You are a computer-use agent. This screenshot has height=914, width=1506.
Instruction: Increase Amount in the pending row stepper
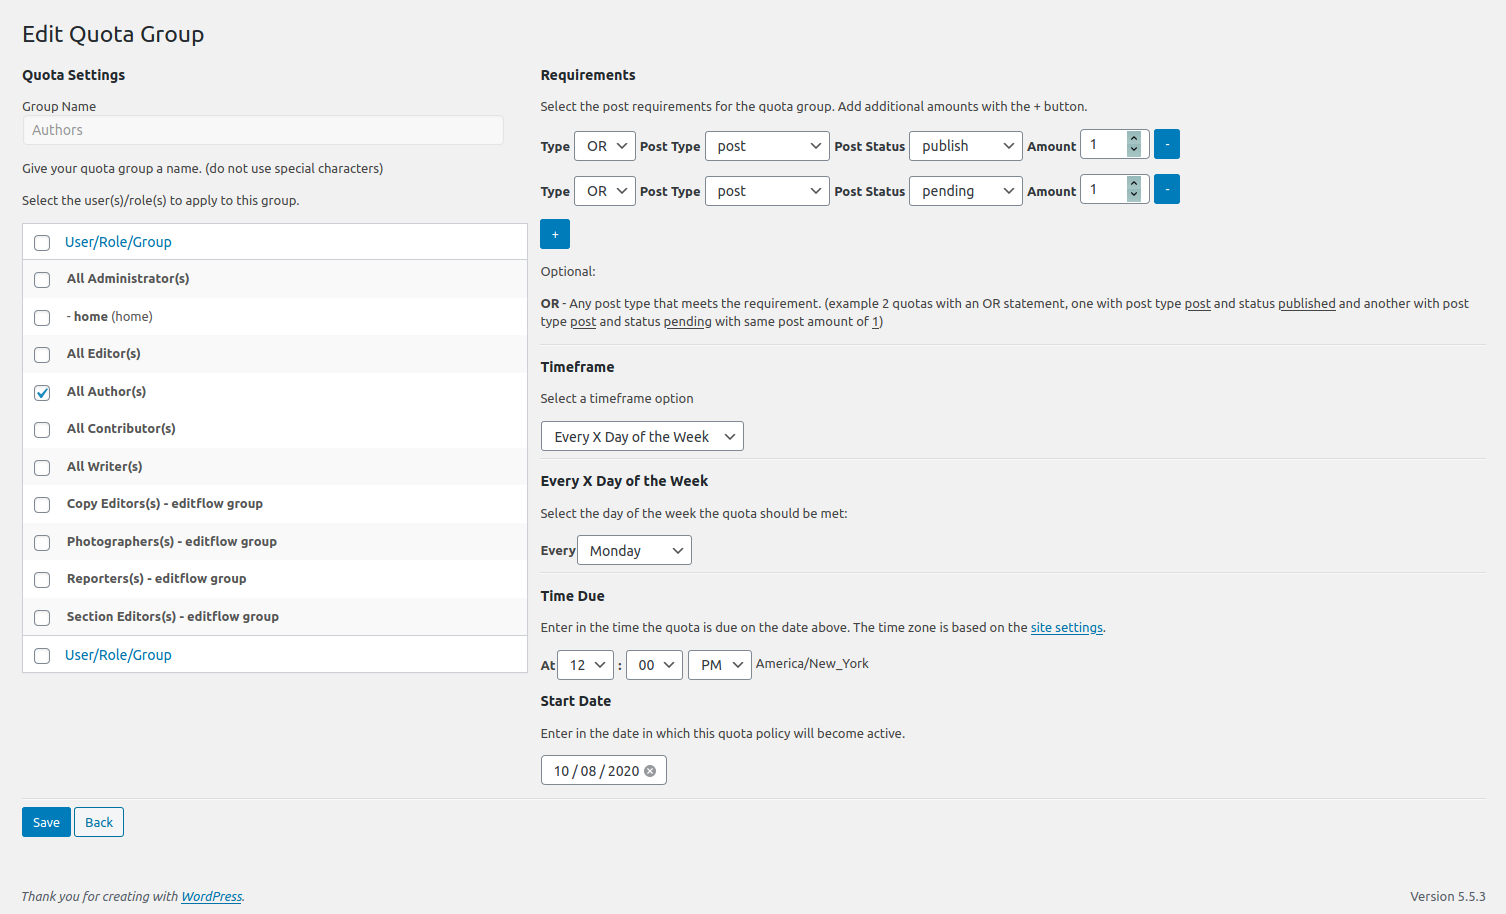[1134, 183]
